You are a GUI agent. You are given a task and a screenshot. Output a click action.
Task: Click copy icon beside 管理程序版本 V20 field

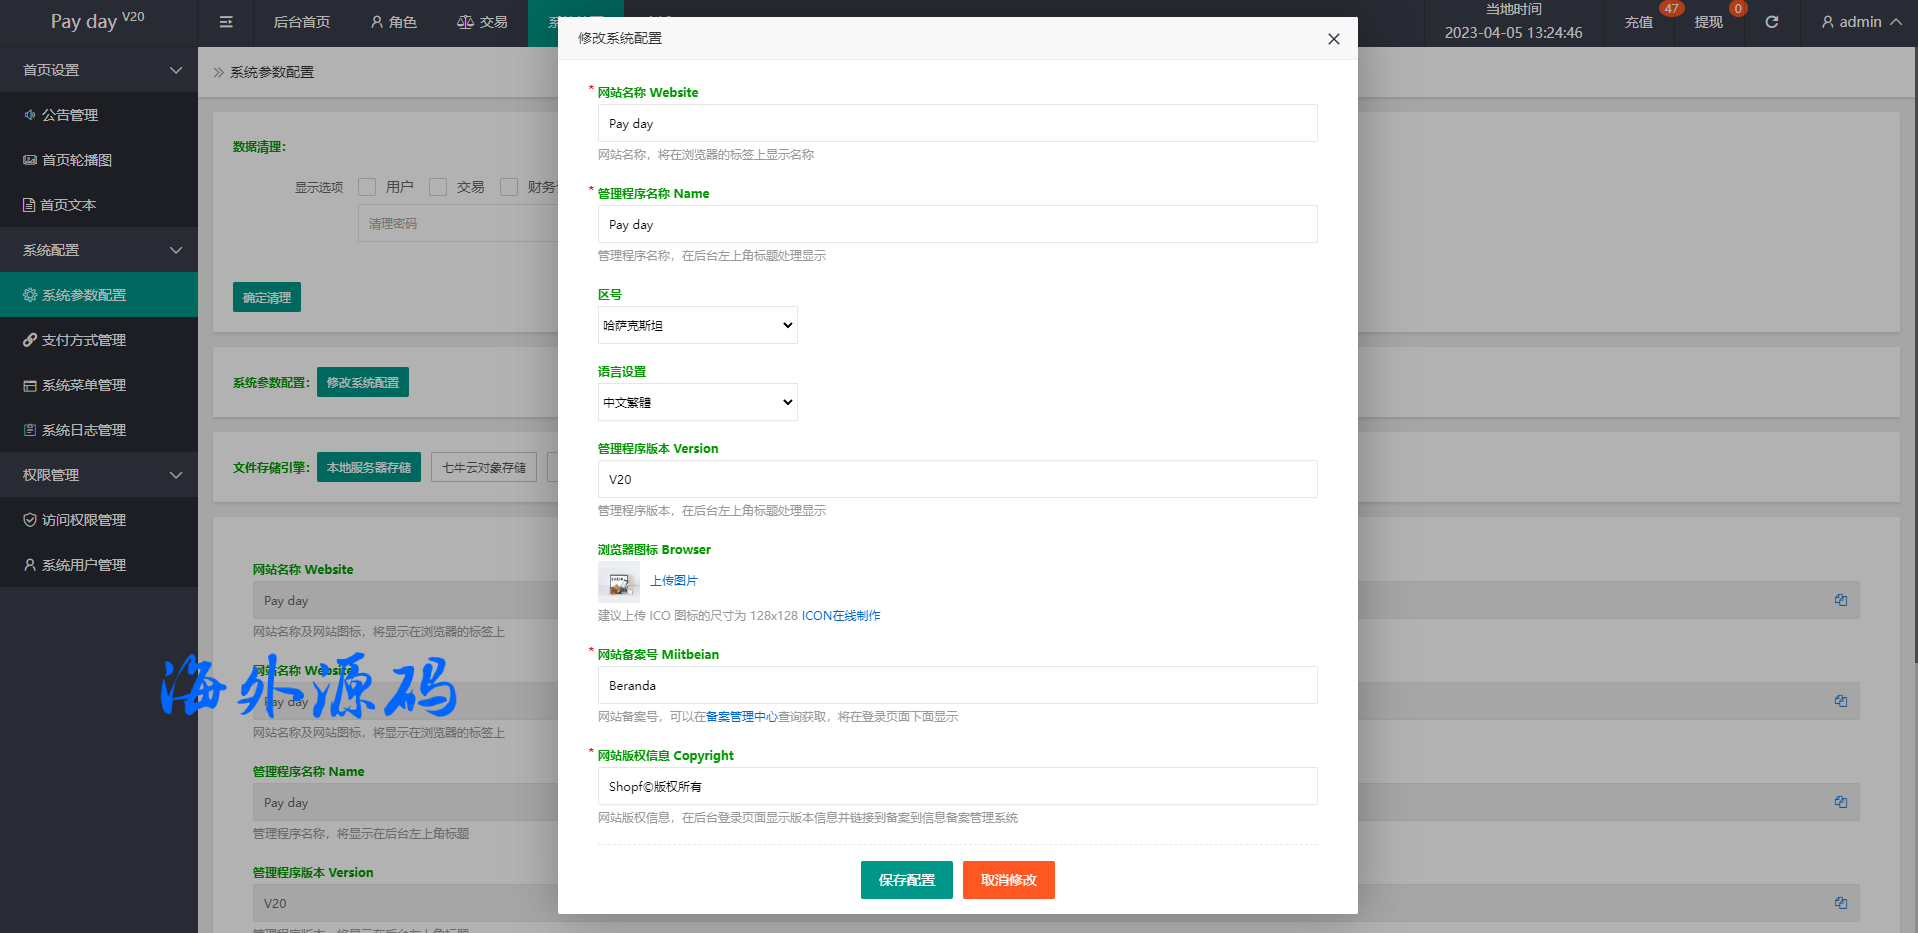coord(1840,903)
